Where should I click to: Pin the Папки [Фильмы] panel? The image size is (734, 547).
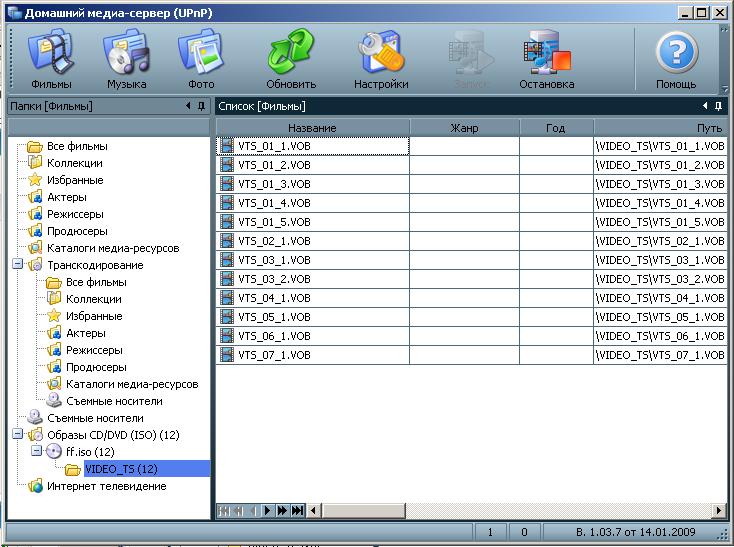click(202, 106)
